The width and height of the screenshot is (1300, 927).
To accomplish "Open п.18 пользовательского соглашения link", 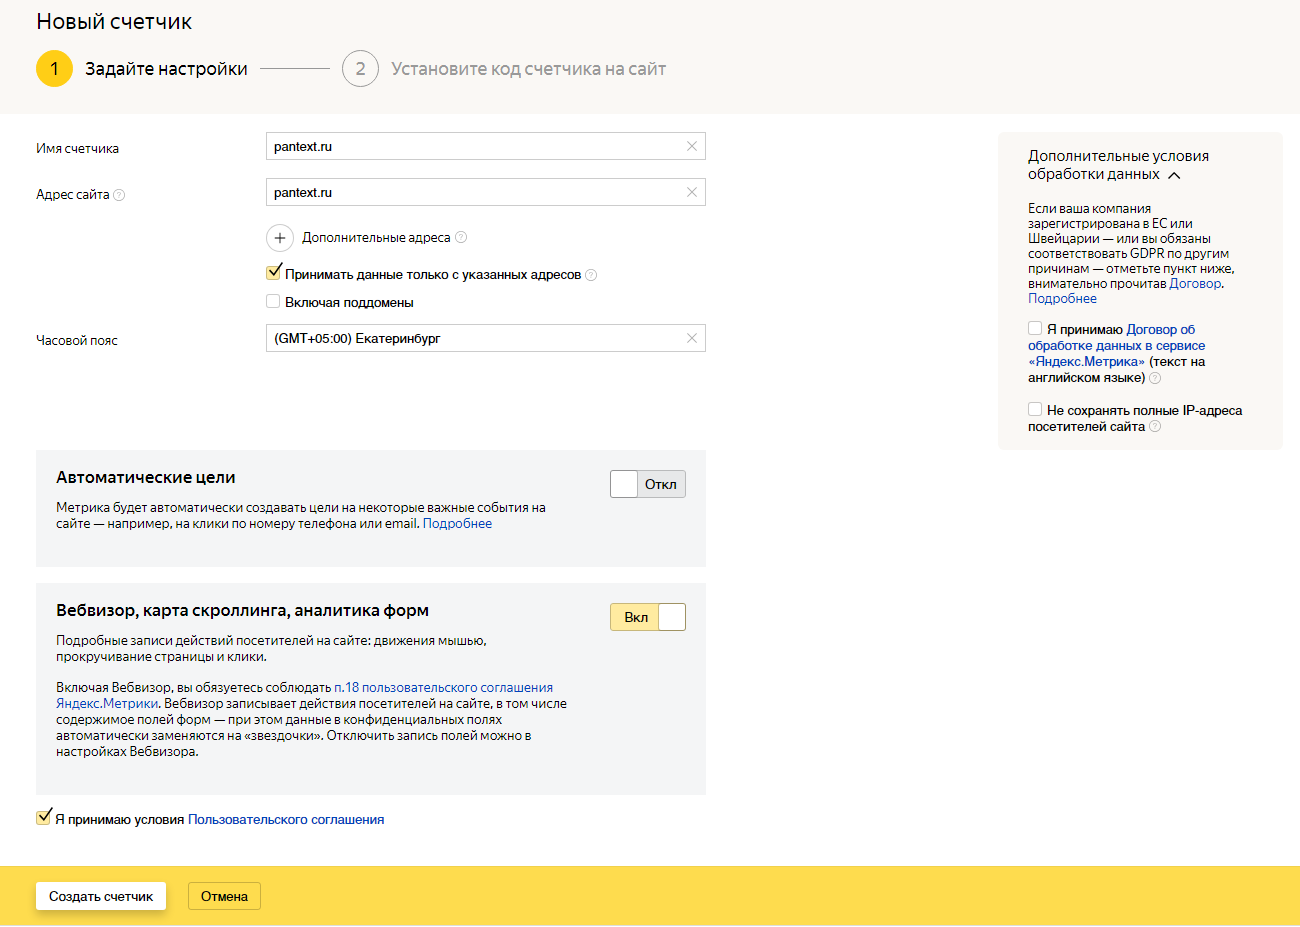I will click(x=443, y=687).
